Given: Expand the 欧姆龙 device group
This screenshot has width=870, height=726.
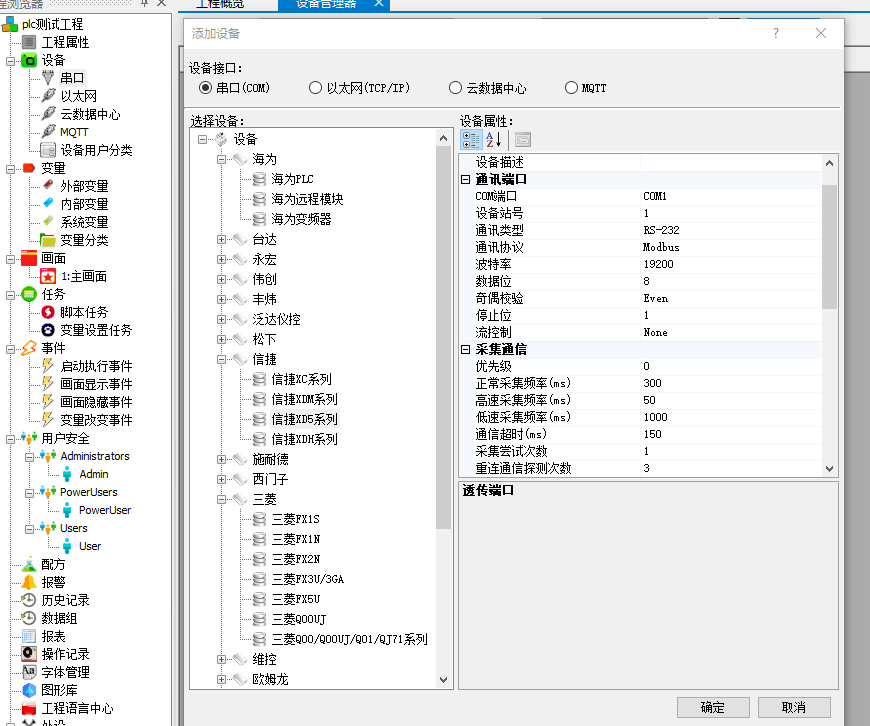Looking at the screenshot, I should tap(221, 679).
